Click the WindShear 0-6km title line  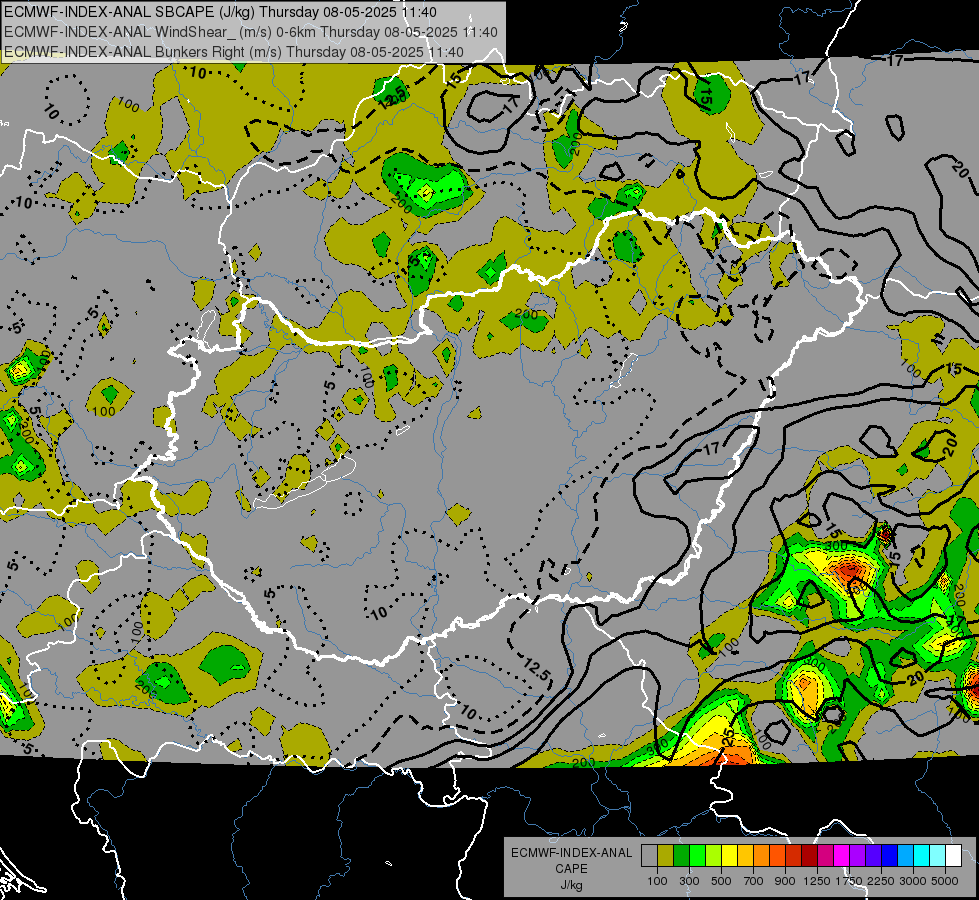tap(250, 32)
